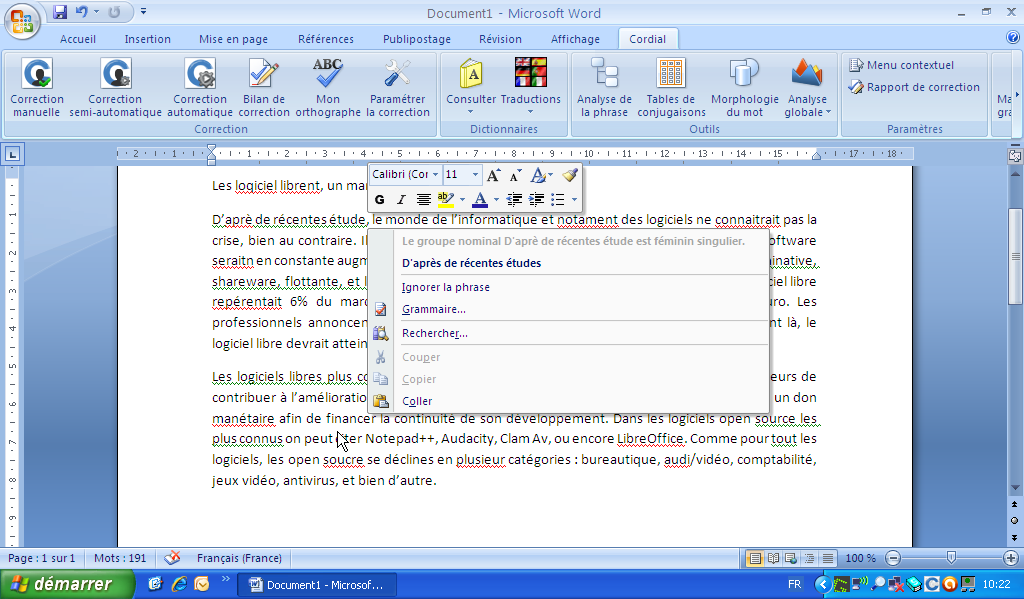Open the Publipostage tab
This screenshot has width=1024, height=599.
click(417, 39)
